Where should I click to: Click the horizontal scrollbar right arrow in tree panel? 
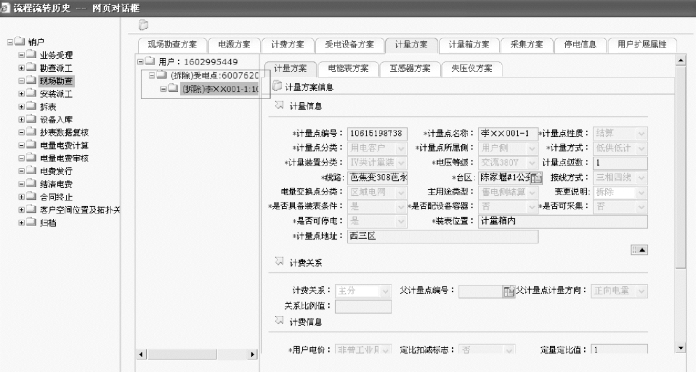tap(253, 354)
